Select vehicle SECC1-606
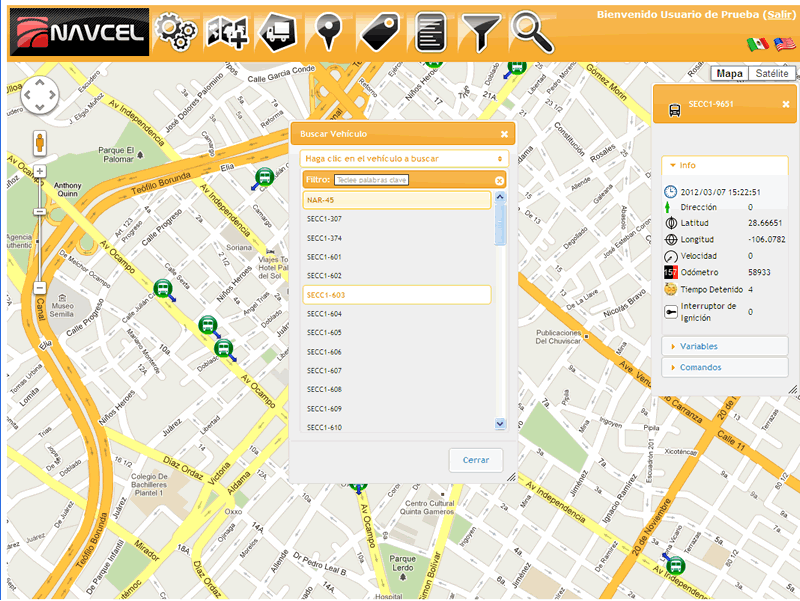The width and height of the screenshot is (800, 601). [x=397, y=352]
